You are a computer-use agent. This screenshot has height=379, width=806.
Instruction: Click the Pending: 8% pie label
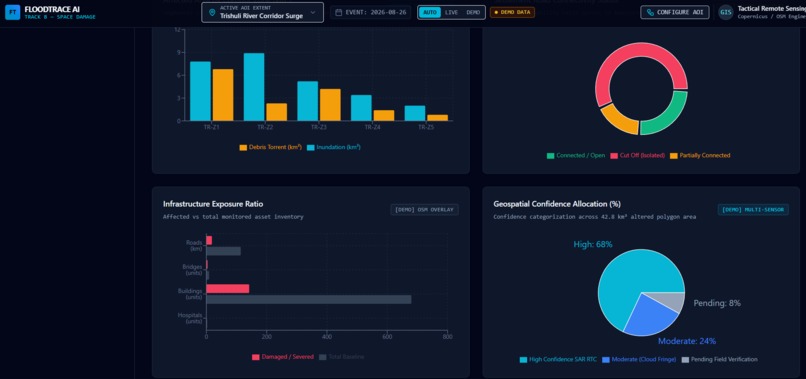point(717,303)
